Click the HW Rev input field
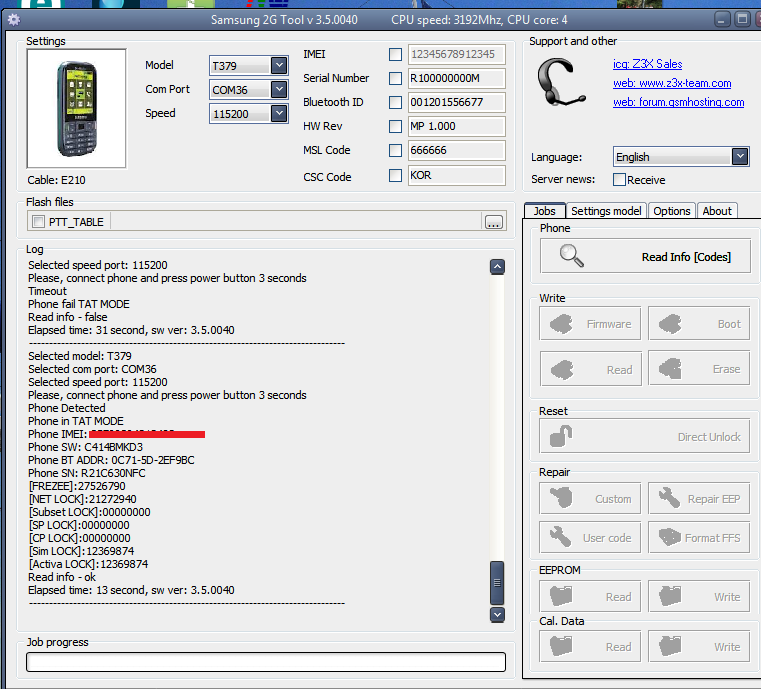Image resolution: width=761 pixels, height=689 pixels. (457, 126)
